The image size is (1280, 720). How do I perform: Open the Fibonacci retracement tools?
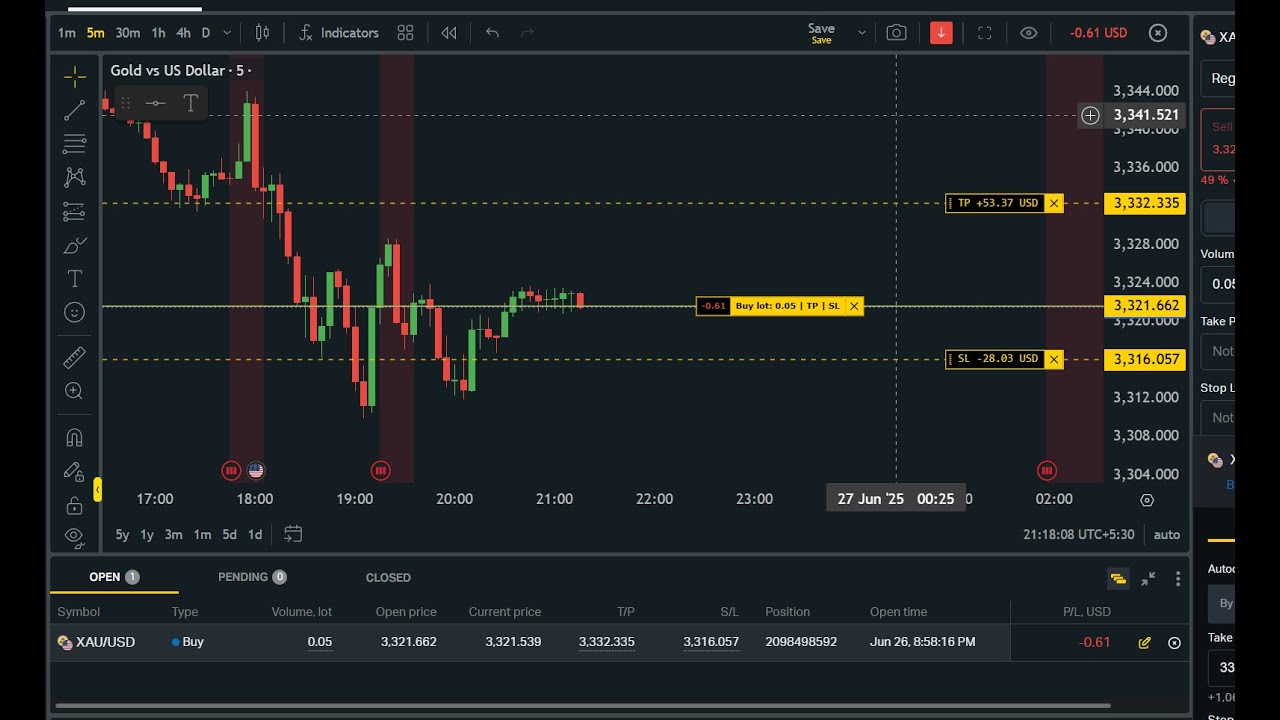click(x=74, y=144)
